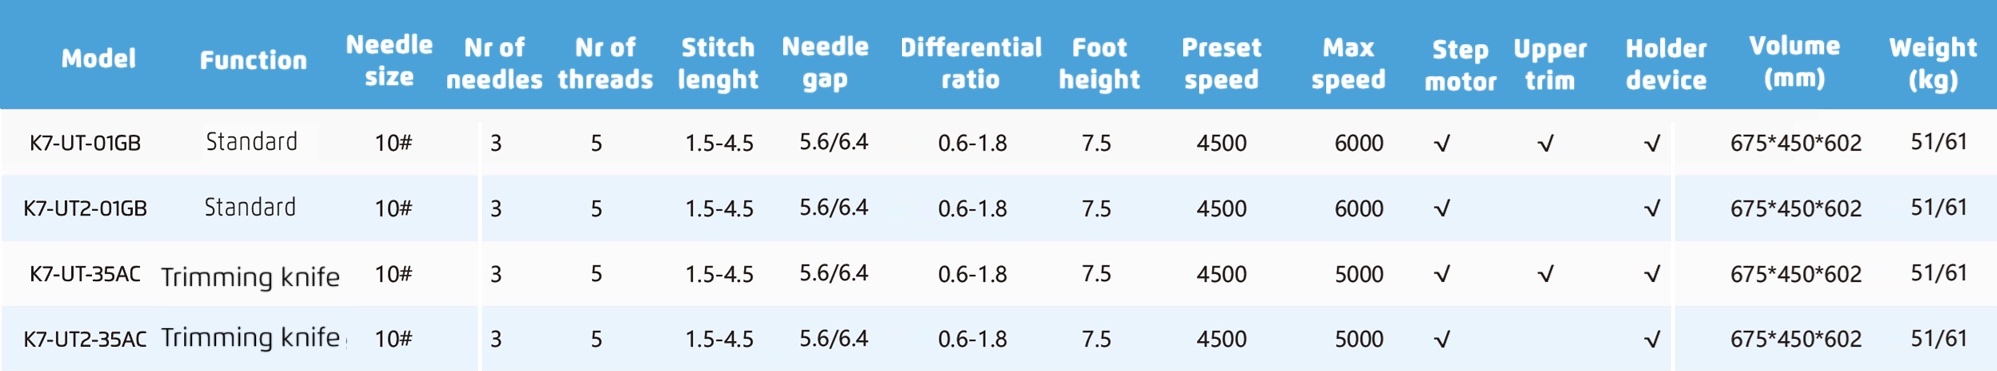Click the Upper trim checkmark for K7-UT-35AC

tap(1545, 274)
